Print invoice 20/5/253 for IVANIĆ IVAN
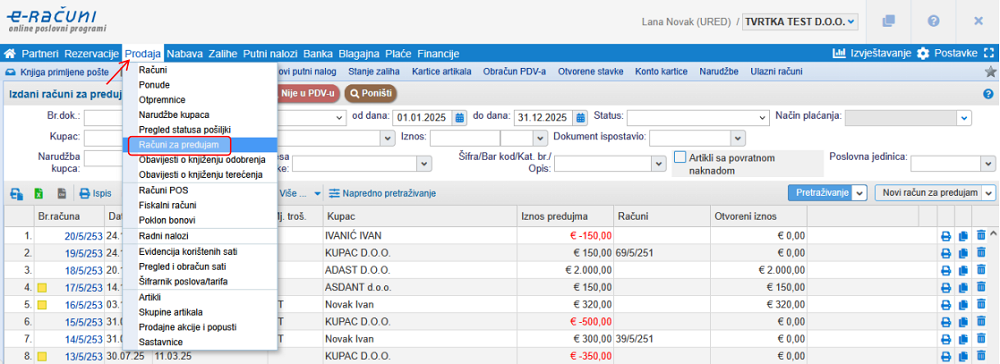The height and width of the screenshot is (364, 1000). click(x=946, y=236)
